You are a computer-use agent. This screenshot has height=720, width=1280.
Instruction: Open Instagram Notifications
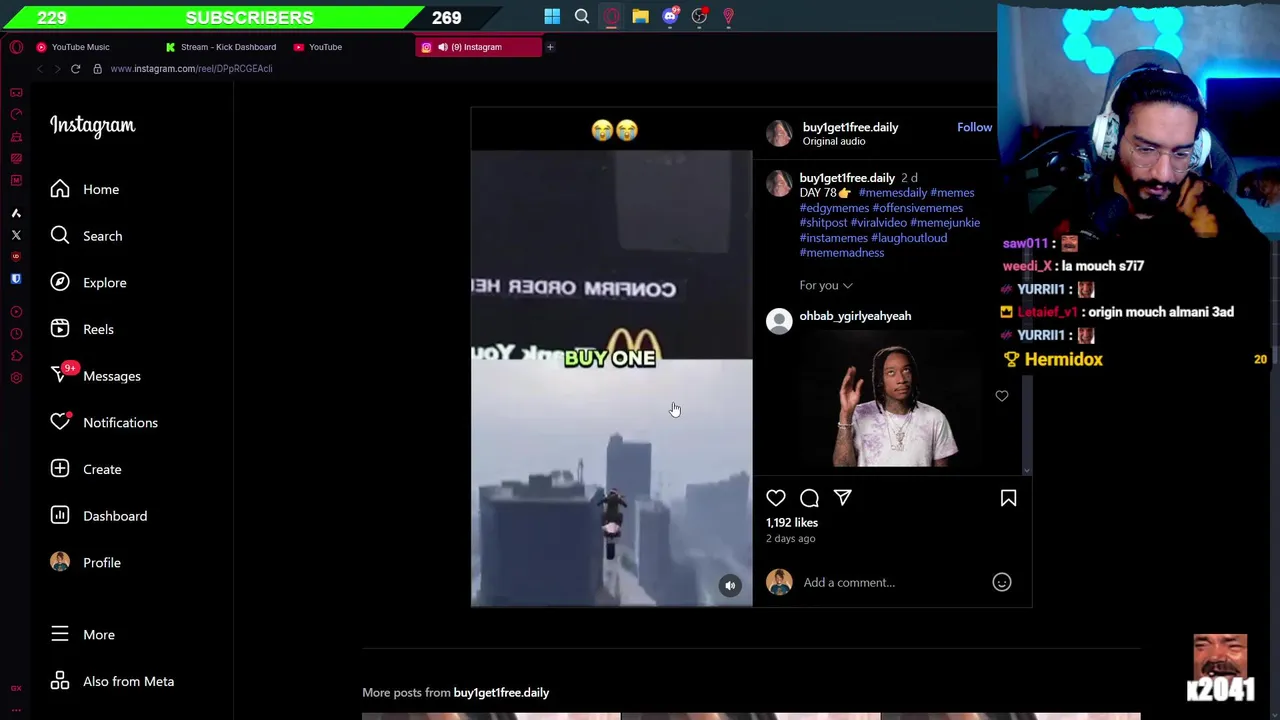[104, 423]
